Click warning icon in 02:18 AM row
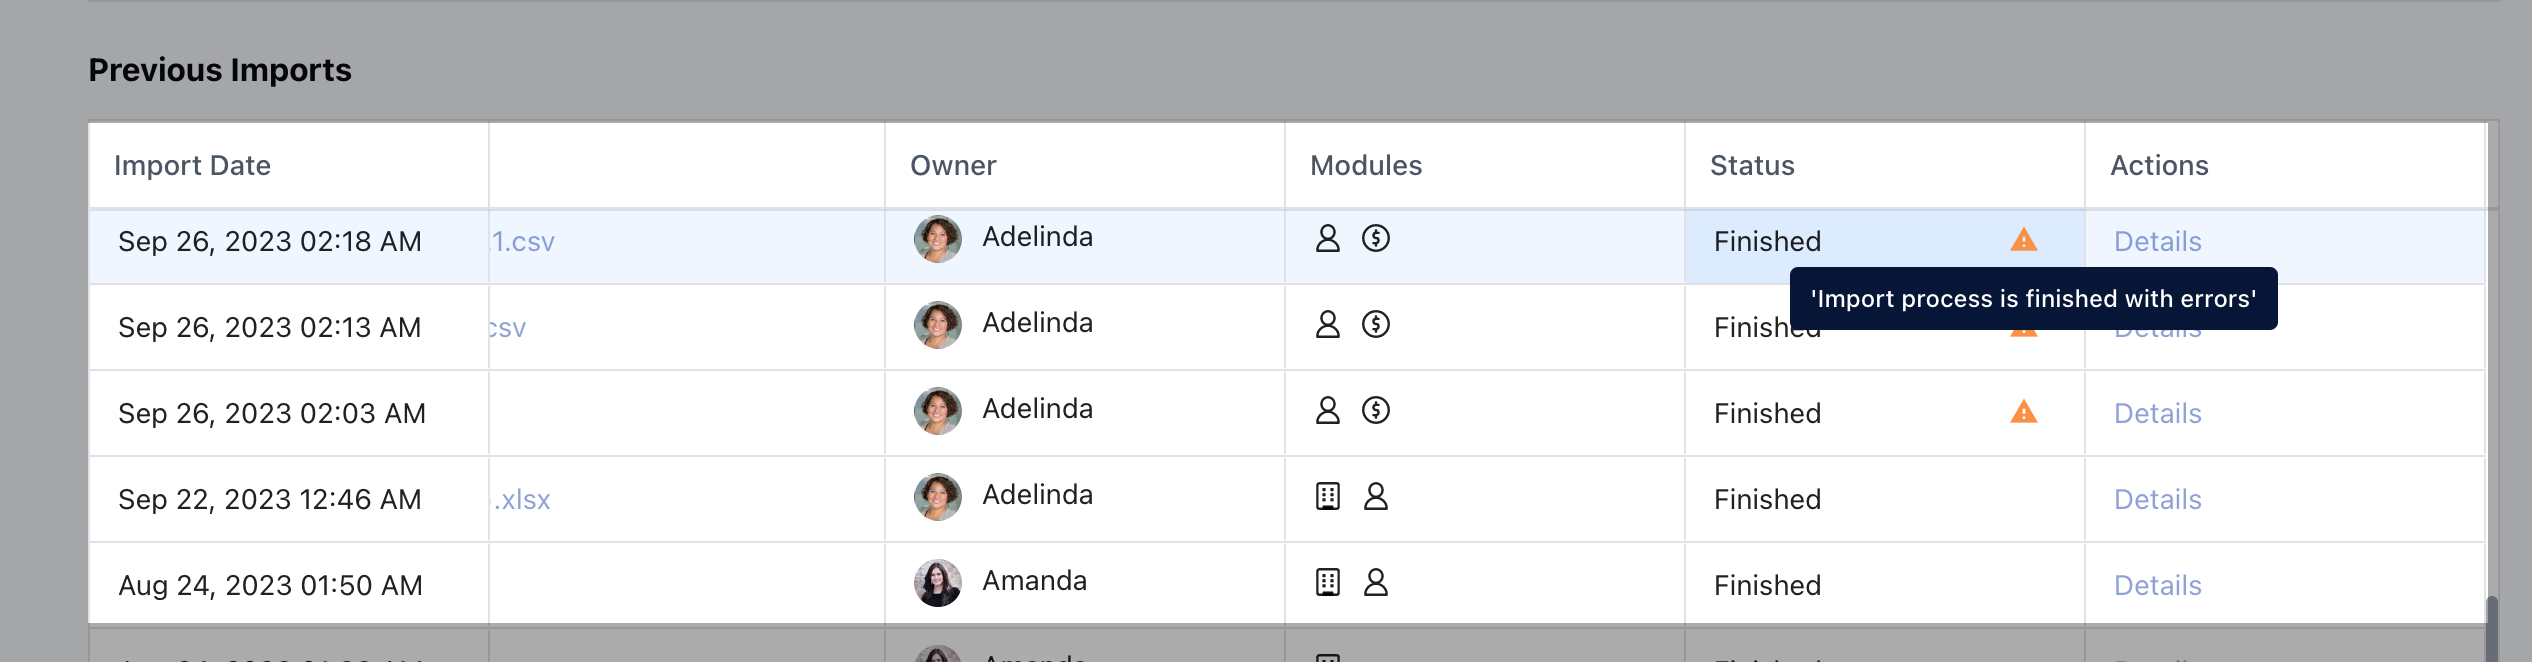2532x662 pixels. tap(2023, 240)
